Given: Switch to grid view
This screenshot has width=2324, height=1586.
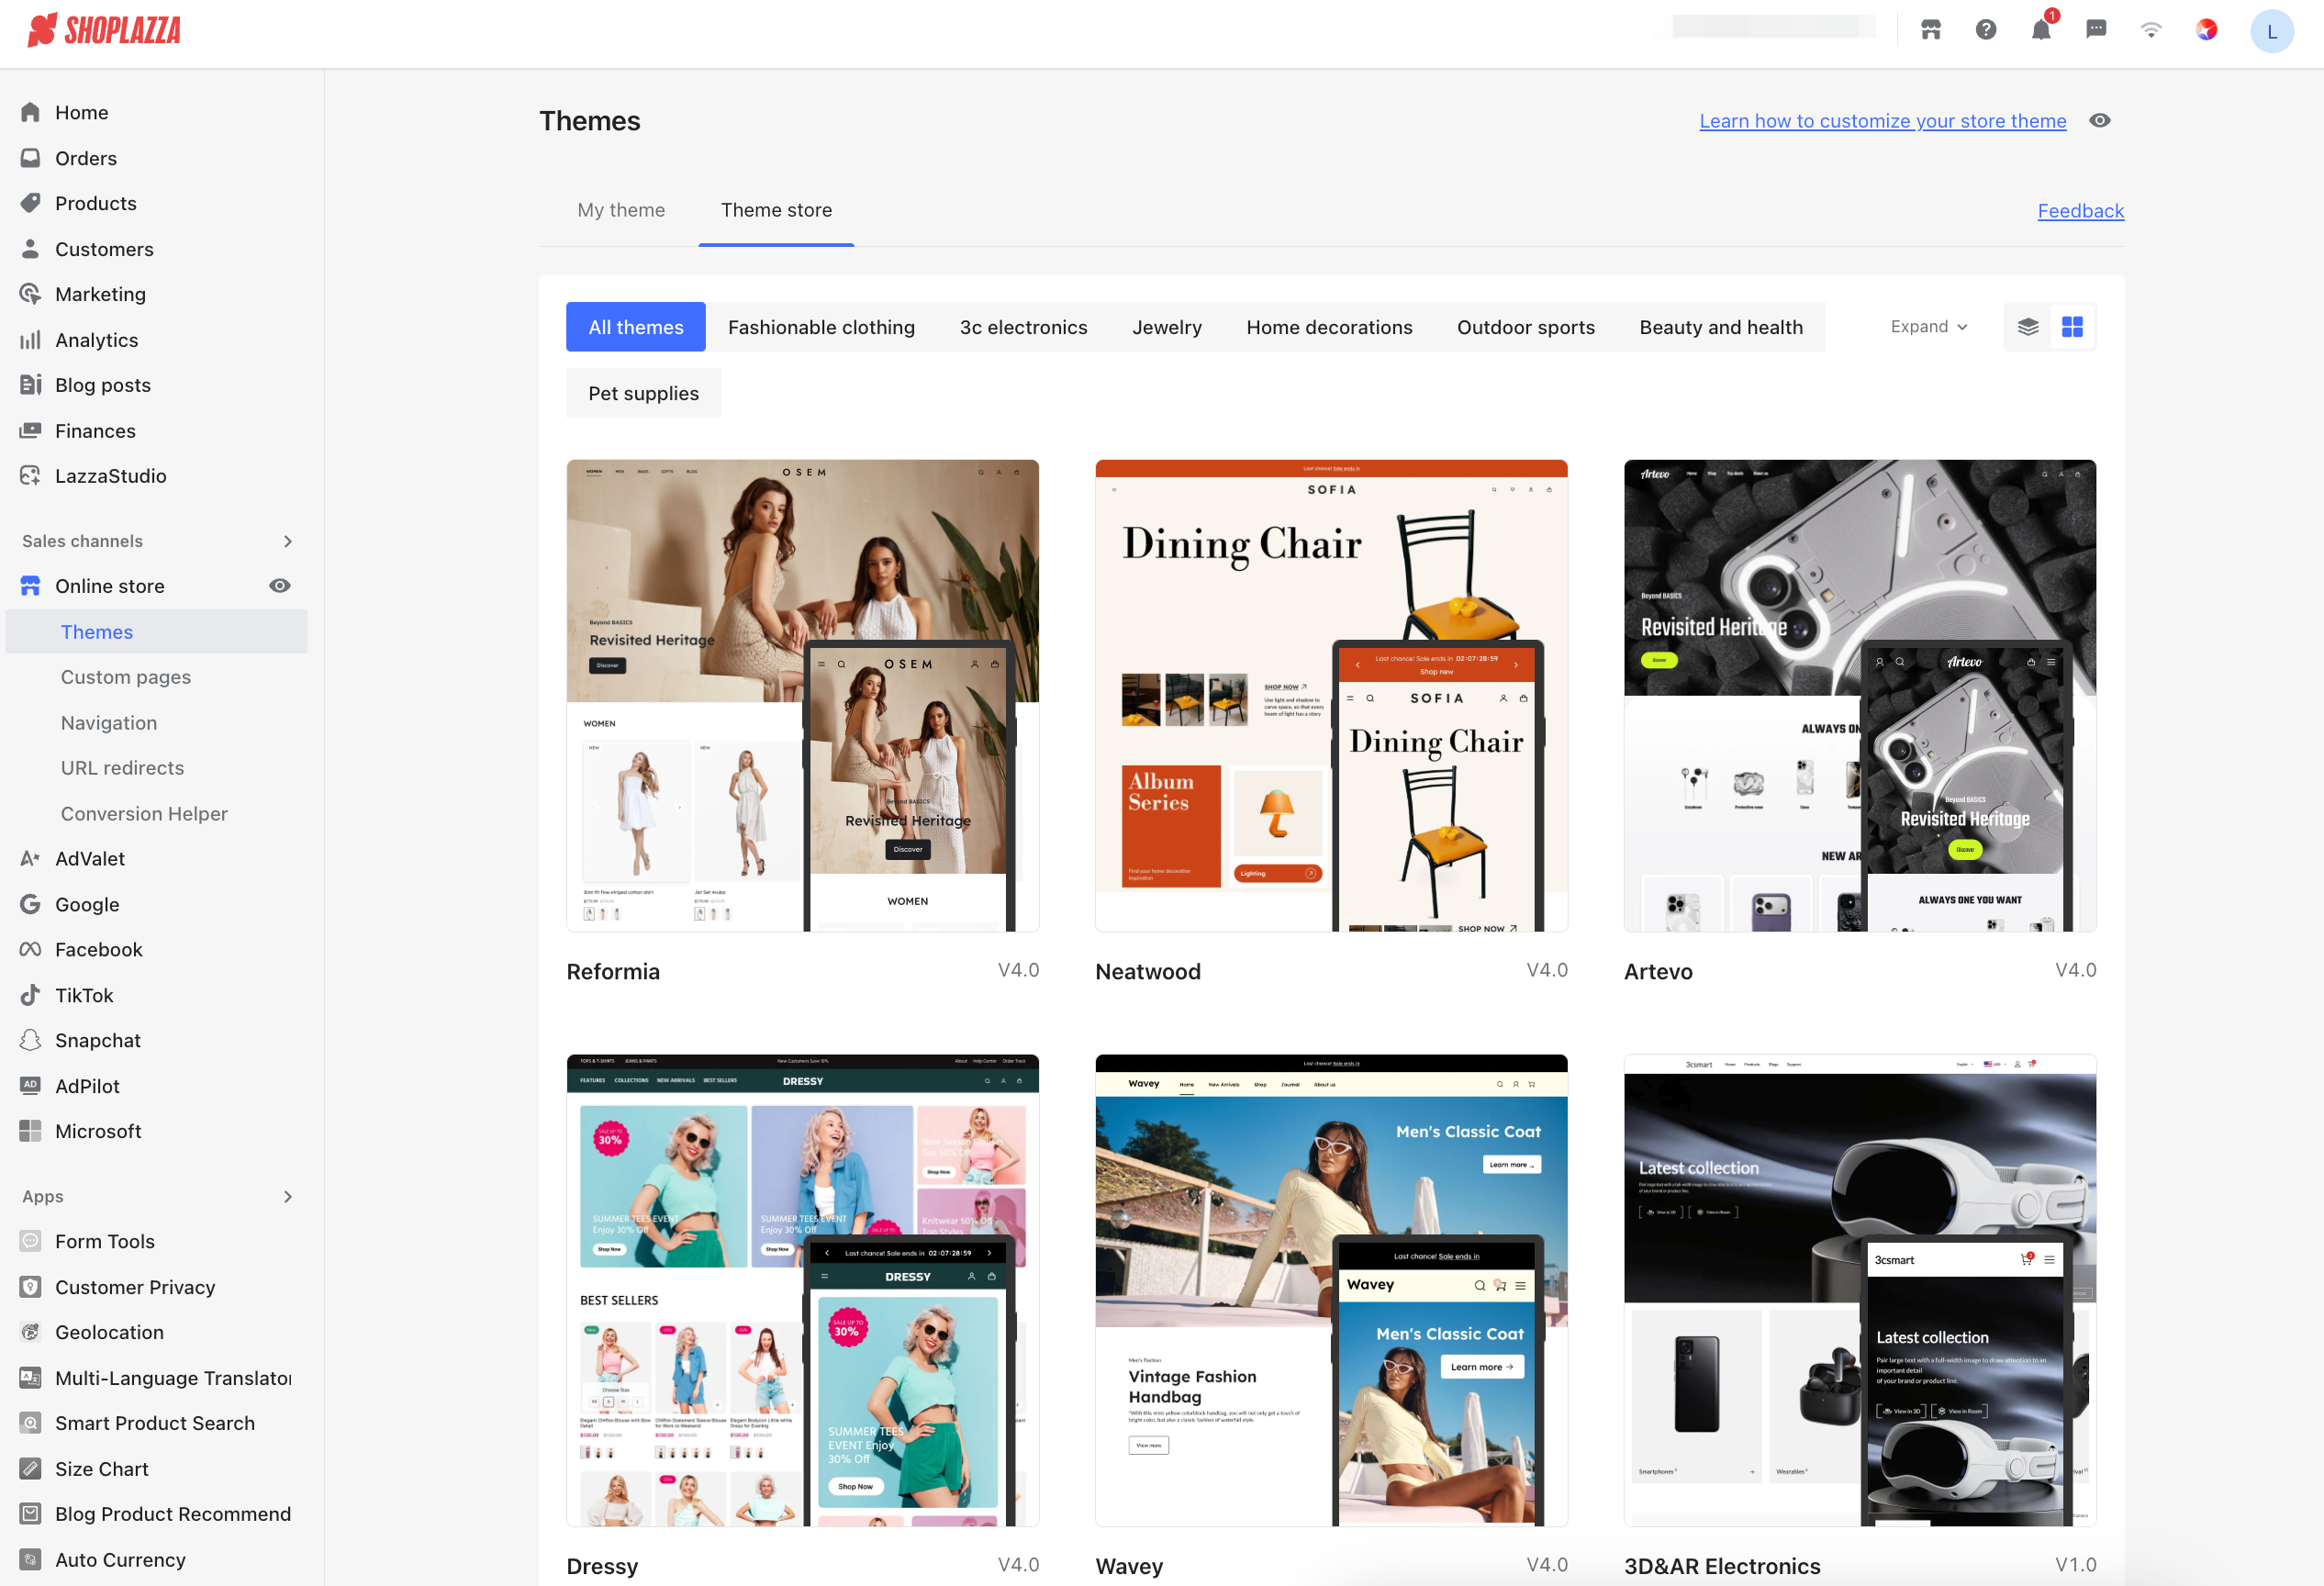Looking at the screenshot, I should point(2072,327).
